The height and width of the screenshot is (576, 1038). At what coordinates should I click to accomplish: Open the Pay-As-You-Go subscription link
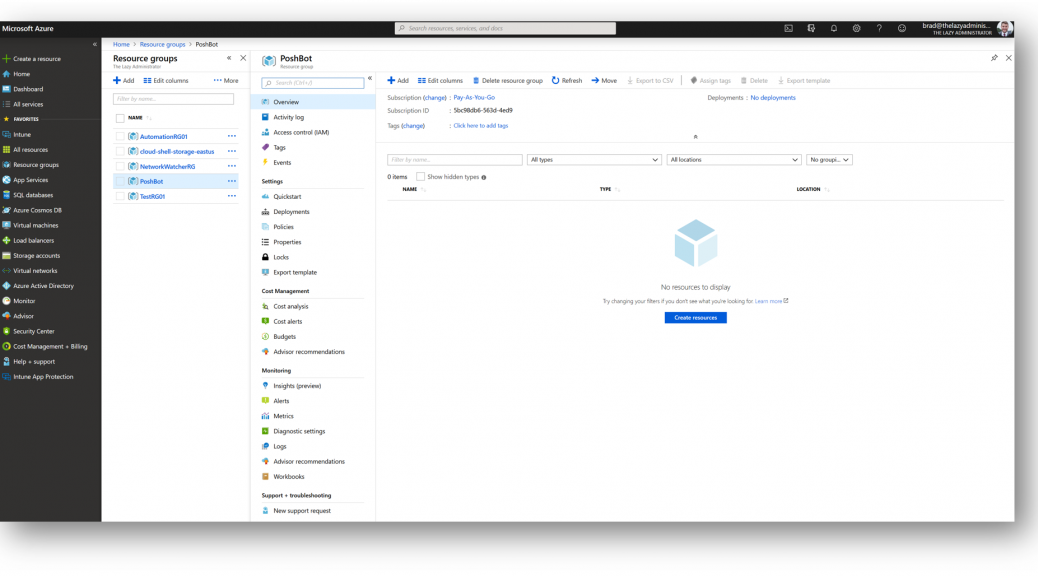(474, 98)
